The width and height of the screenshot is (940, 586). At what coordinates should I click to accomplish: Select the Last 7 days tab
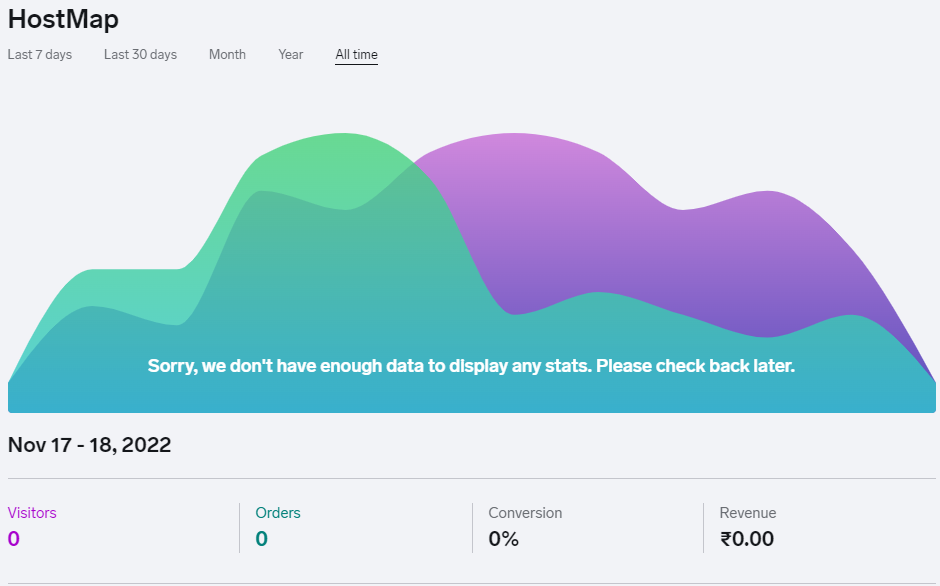(x=40, y=55)
